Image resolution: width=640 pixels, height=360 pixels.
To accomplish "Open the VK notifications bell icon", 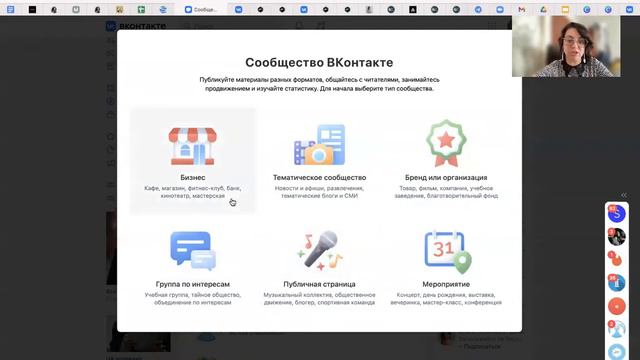I will [x=300, y=26].
